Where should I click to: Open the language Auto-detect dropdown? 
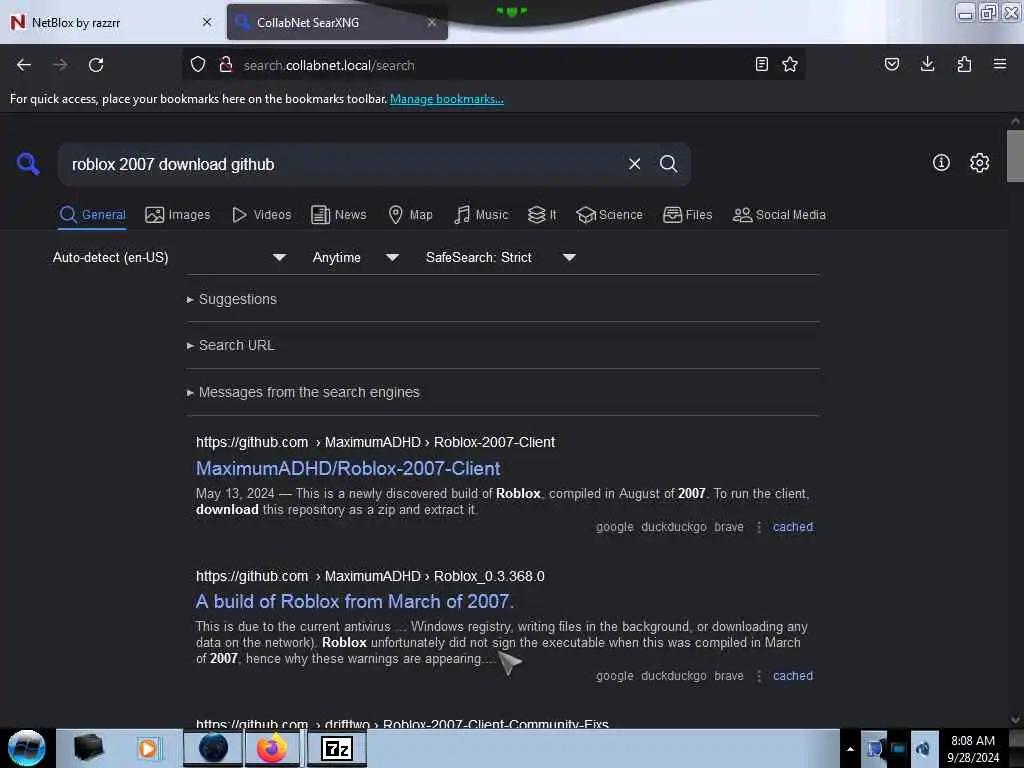169,257
